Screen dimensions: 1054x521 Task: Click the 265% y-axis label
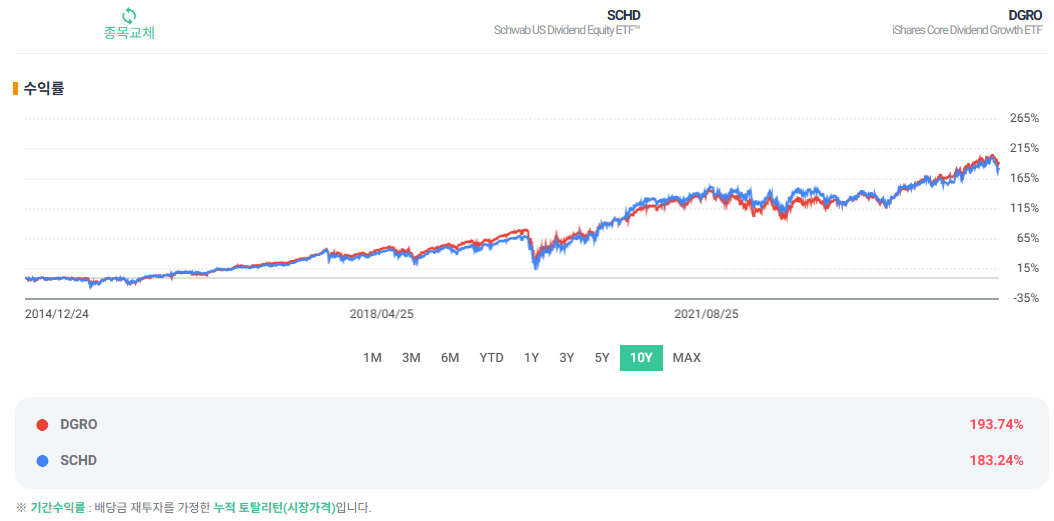pyautogui.click(x=1024, y=118)
